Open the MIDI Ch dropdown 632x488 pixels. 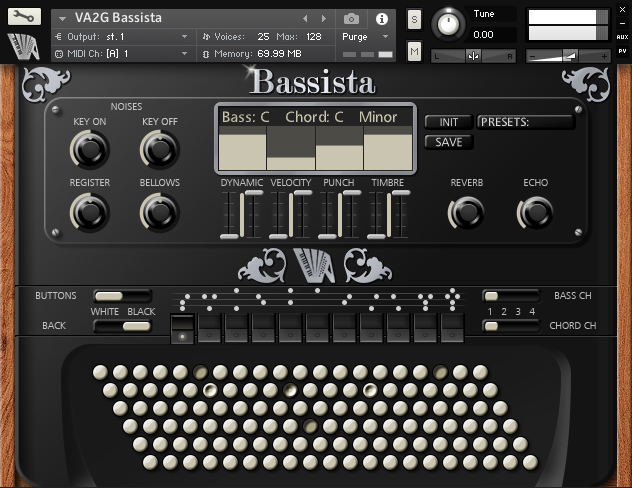[x=120, y=53]
